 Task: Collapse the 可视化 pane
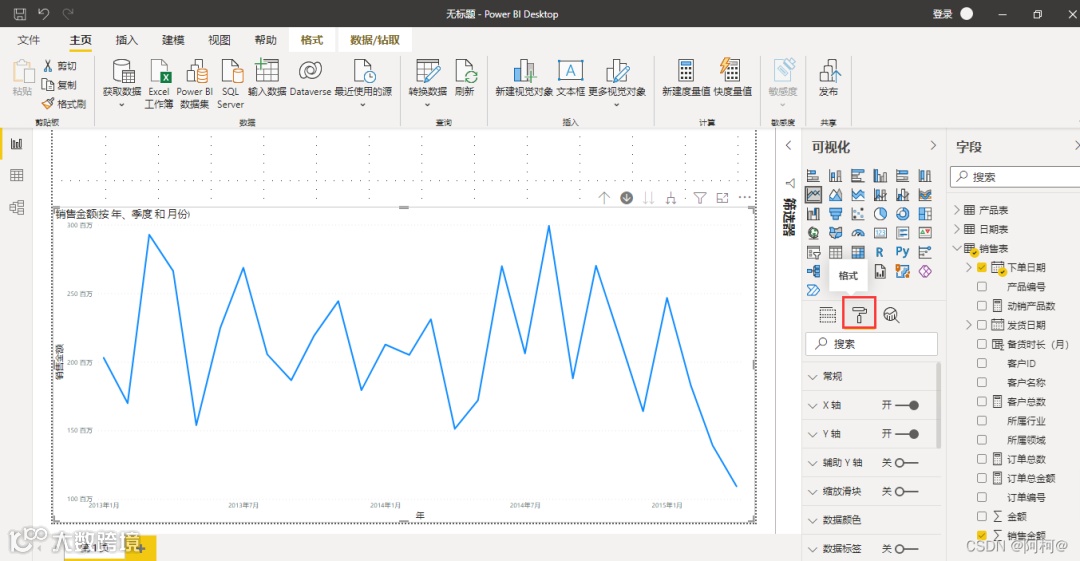[933, 145]
